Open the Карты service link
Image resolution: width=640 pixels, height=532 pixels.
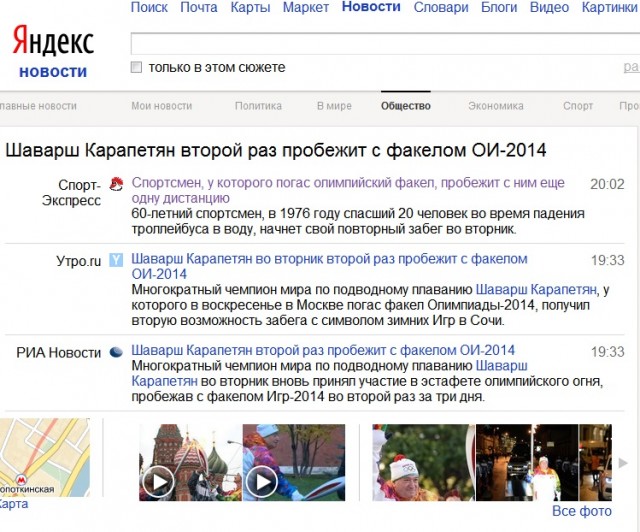coord(250,7)
